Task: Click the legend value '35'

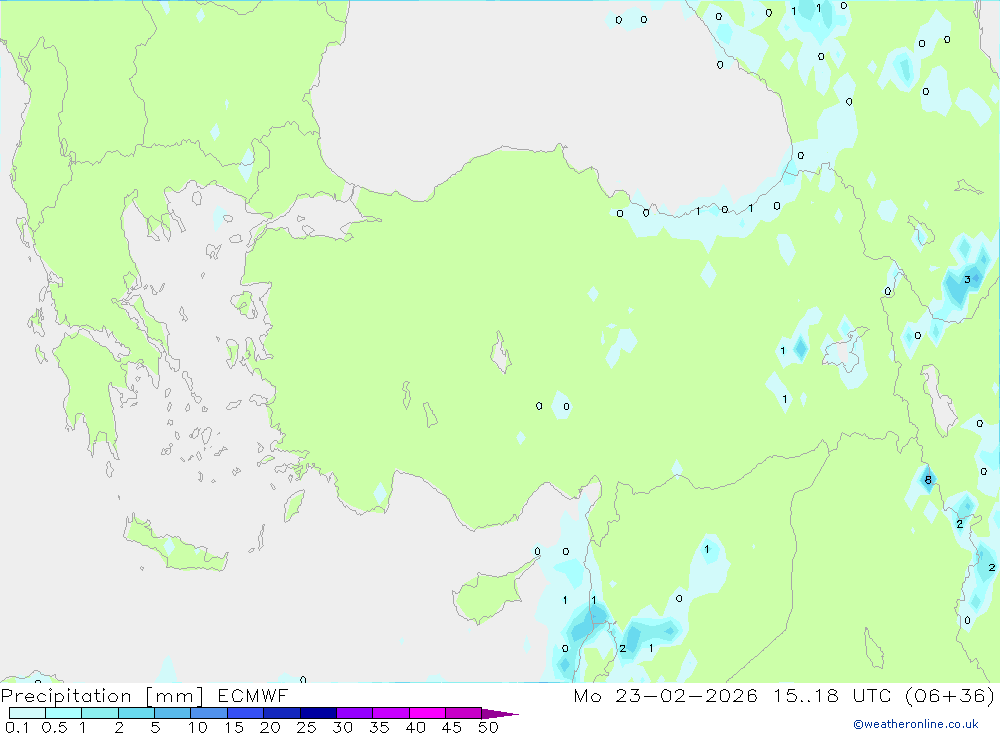Action: (x=379, y=727)
